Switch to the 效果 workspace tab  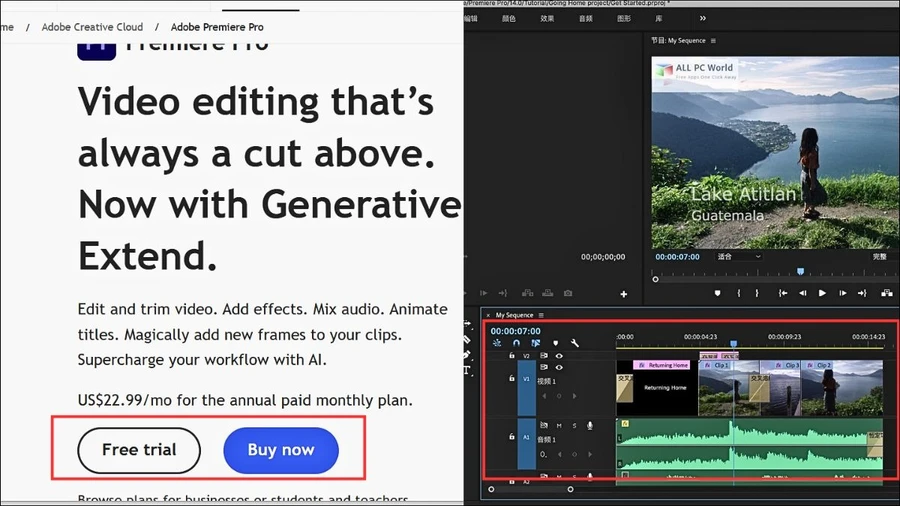coord(547,18)
